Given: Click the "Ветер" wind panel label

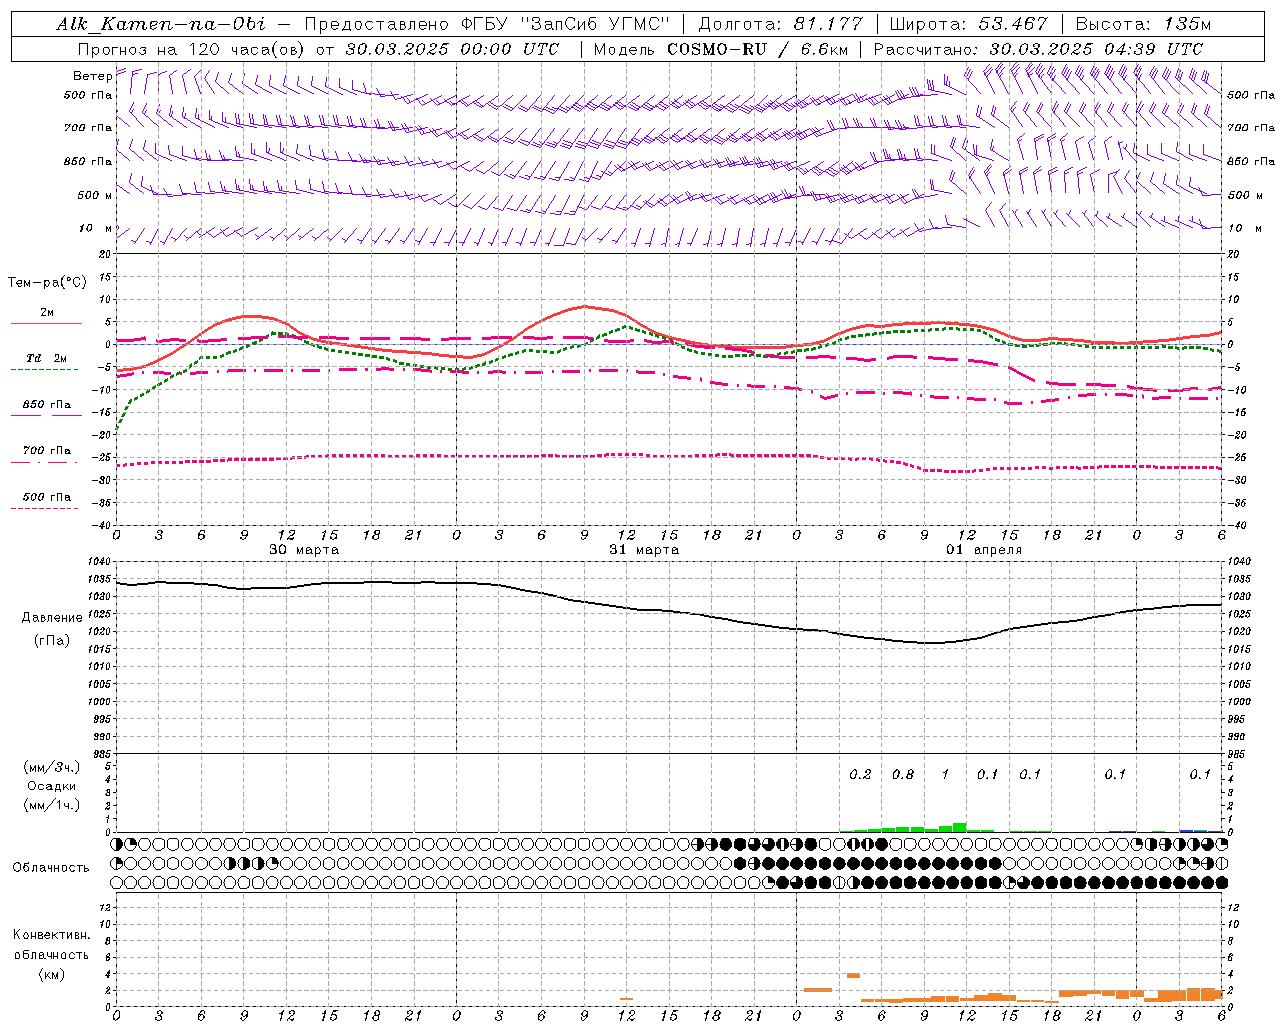Looking at the screenshot, I should [x=93, y=76].
